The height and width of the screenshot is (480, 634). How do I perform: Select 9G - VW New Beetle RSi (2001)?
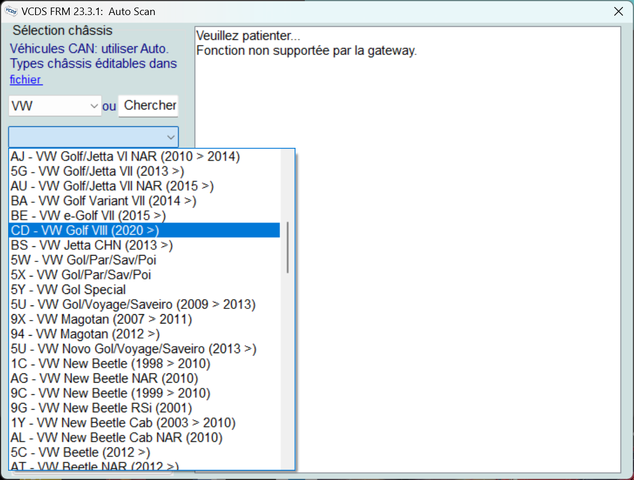coord(144,408)
